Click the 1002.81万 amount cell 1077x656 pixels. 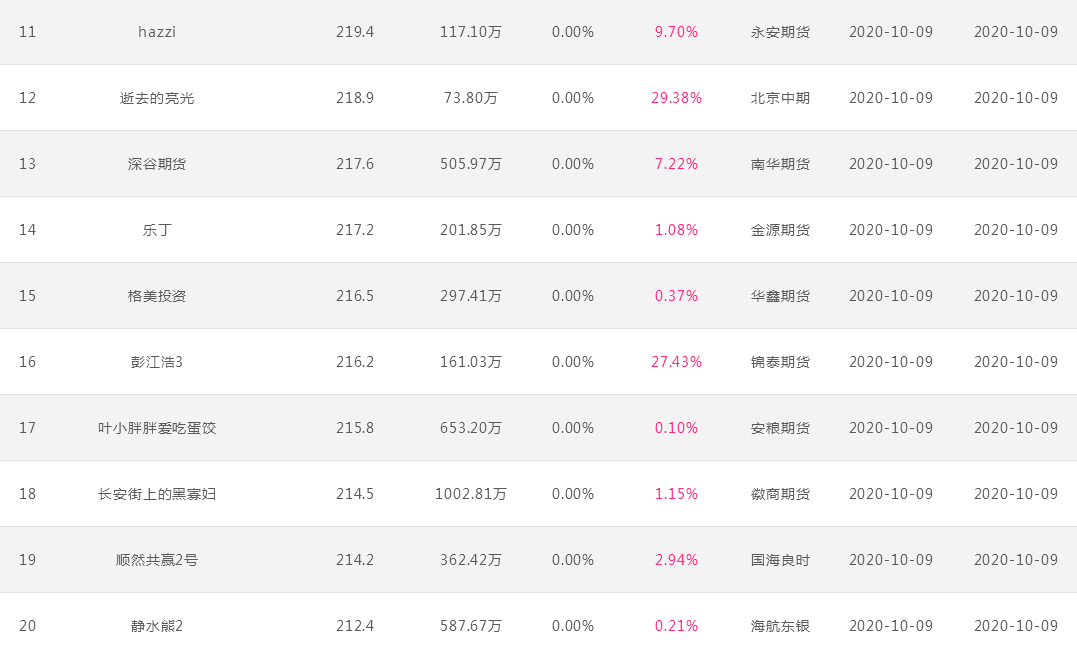471,493
